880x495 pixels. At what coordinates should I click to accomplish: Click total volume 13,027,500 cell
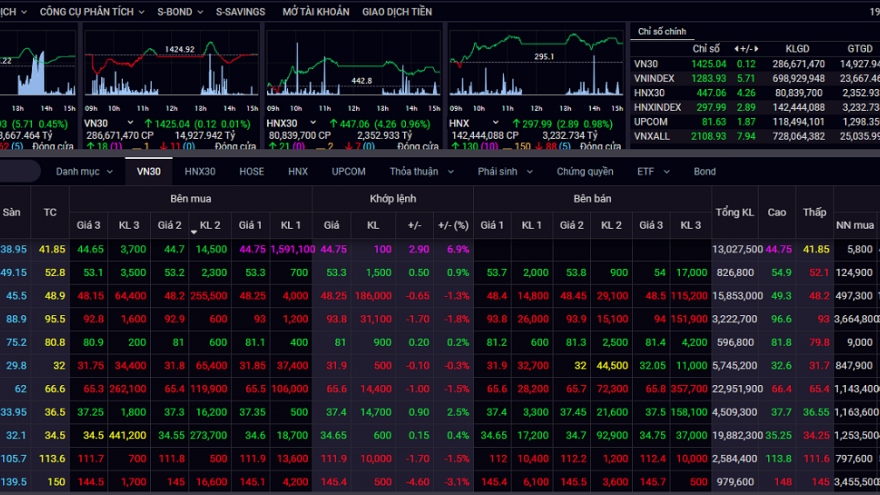pyautogui.click(x=737, y=249)
